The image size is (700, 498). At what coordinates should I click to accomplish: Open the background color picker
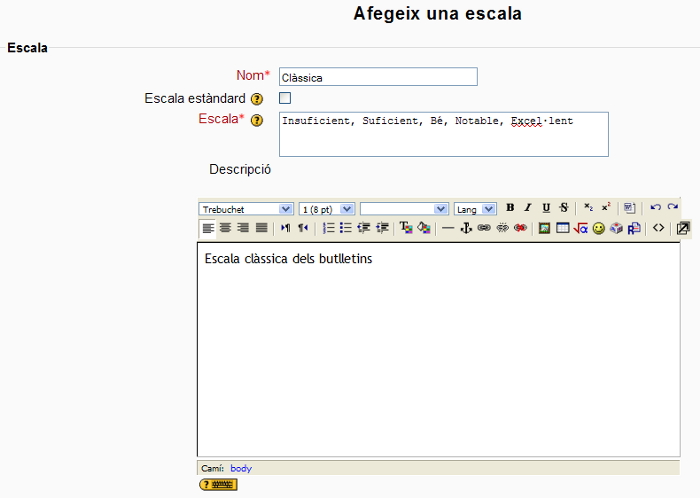424,228
